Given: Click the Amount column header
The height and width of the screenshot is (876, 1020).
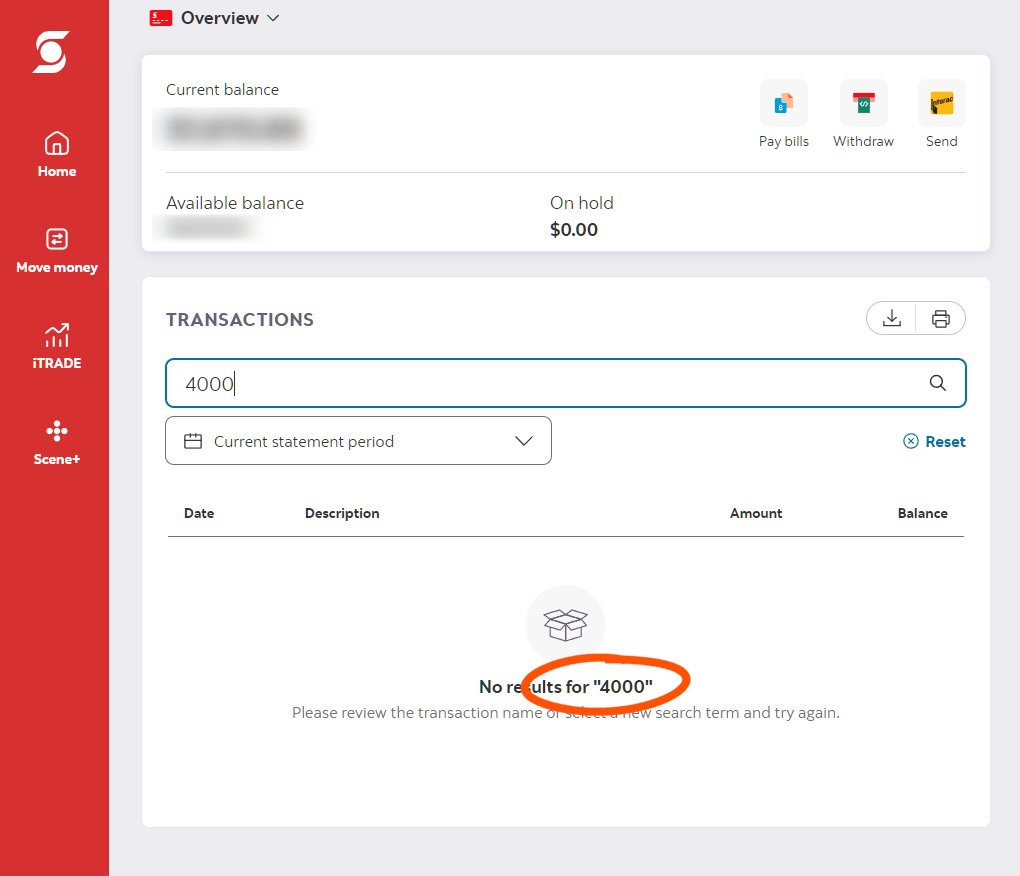Looking at the screenshot, I should (x=756, y=513).
